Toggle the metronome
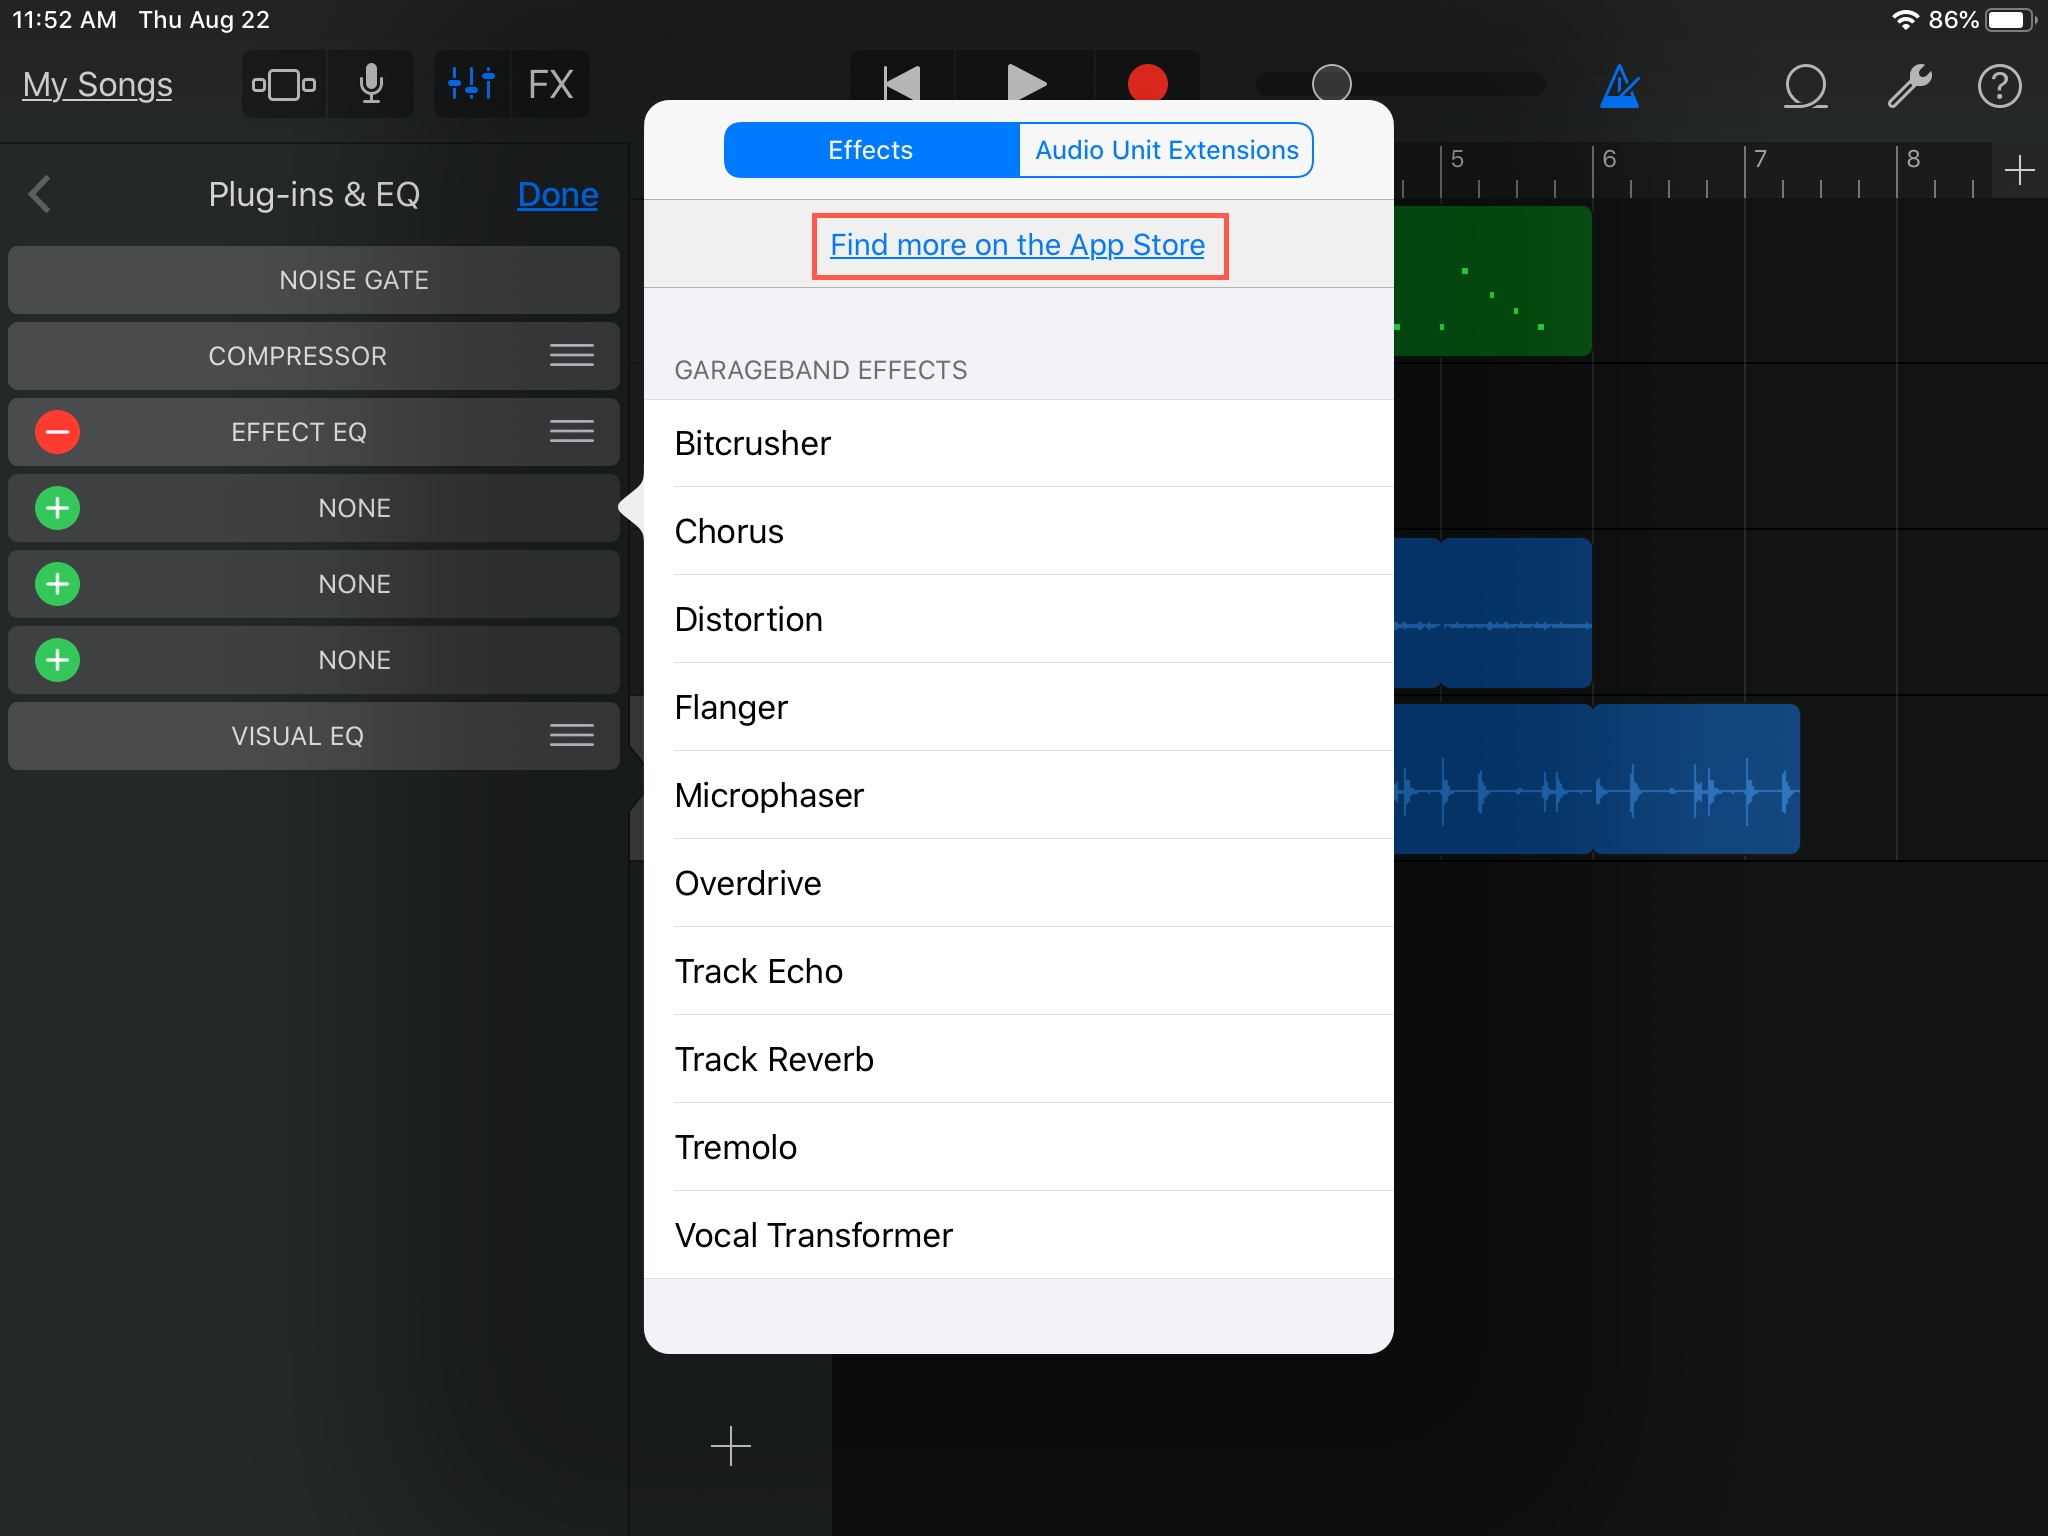 coord(1620,86)
